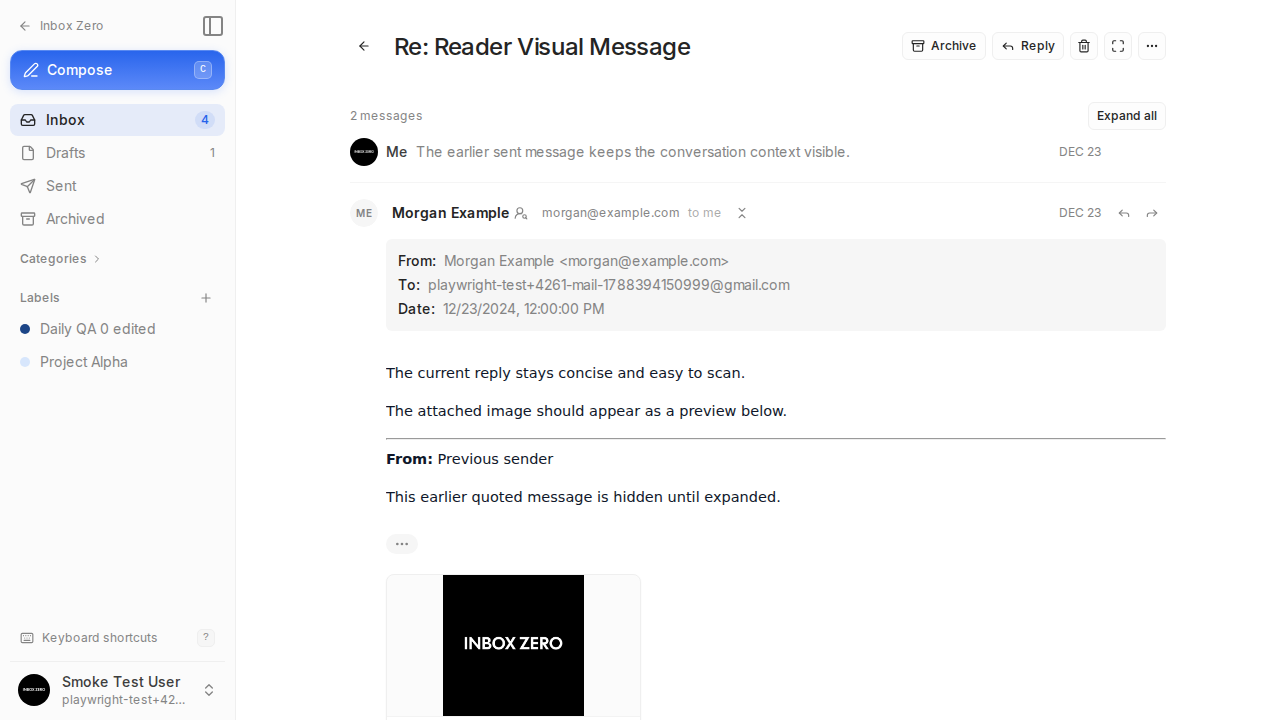Screen dimensions: 1280x720
Task: Click the trash delete icon
Action: tap(1084, 46)
